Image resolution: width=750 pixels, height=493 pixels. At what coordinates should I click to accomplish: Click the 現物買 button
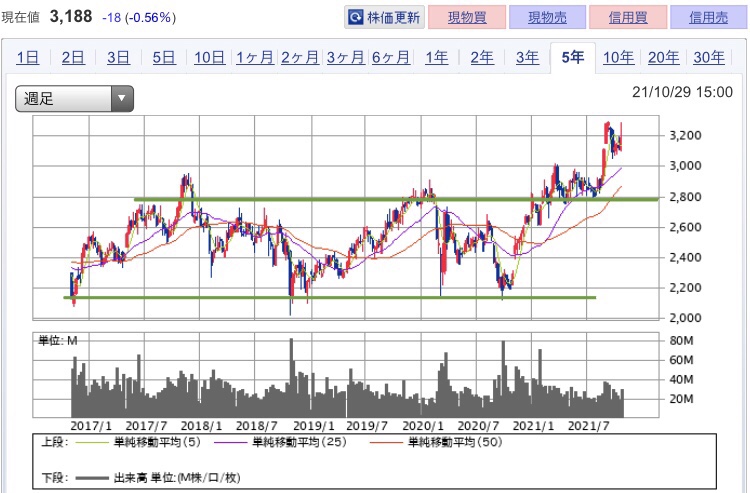click(x=467, y=18)
